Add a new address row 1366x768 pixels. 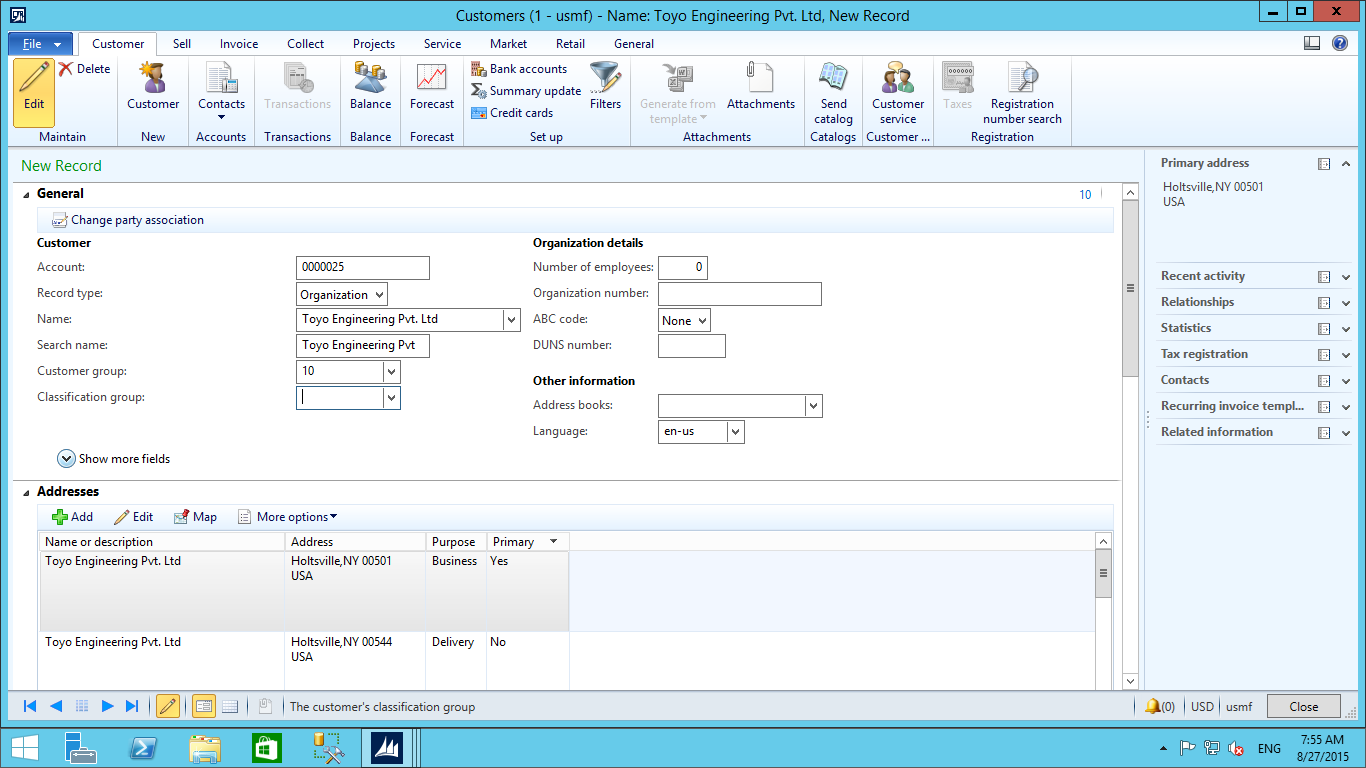pyautogui.click(x=72, y=517)
